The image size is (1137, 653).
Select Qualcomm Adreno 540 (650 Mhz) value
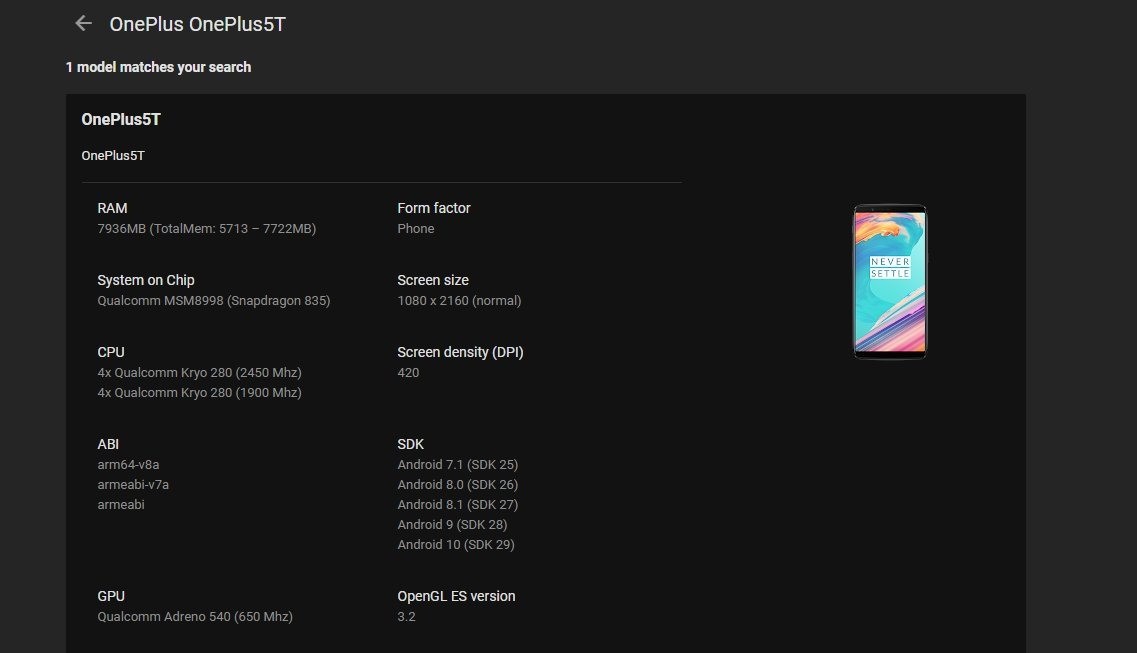(195, 616)
